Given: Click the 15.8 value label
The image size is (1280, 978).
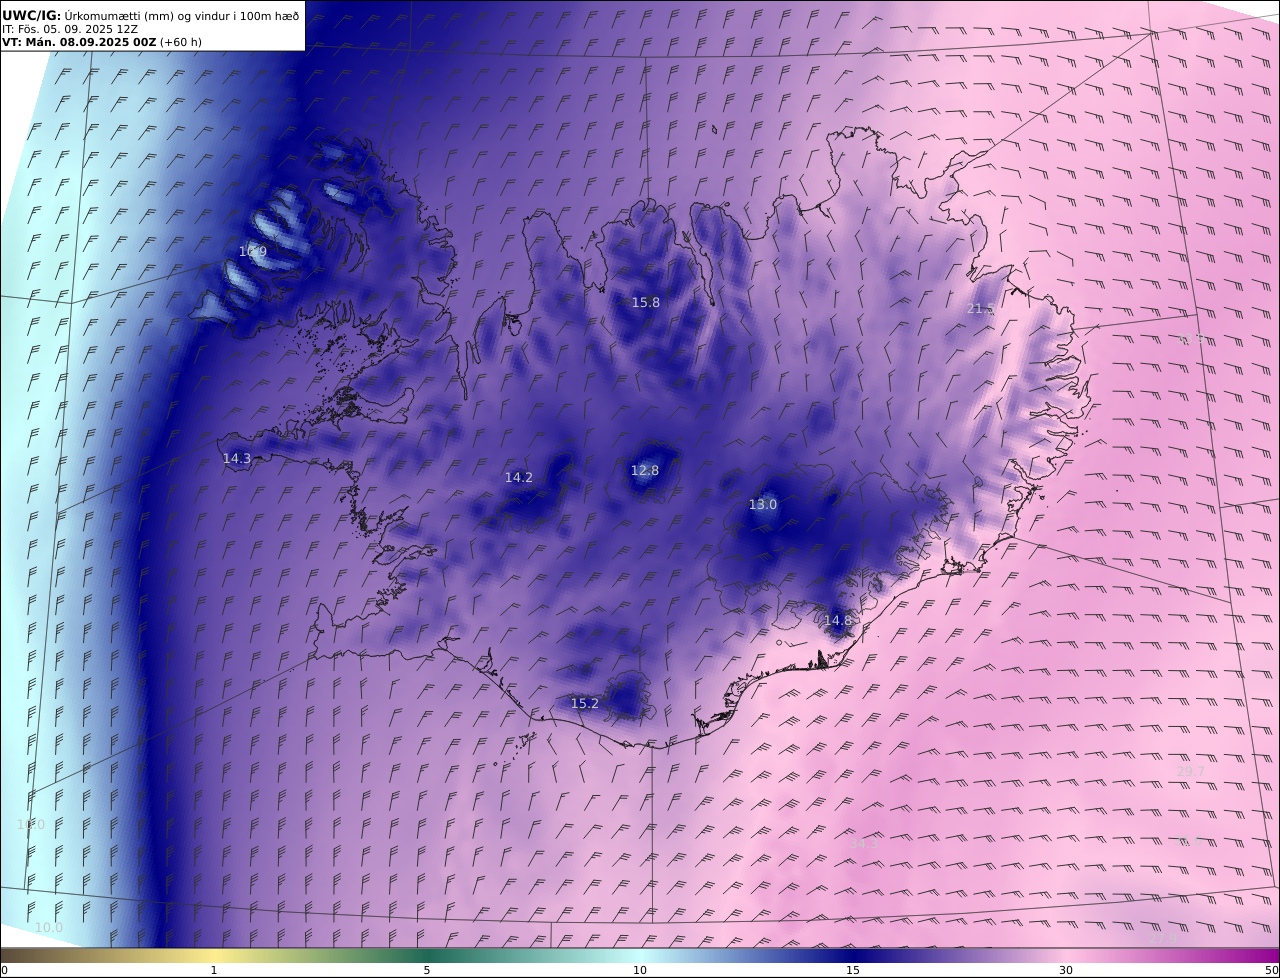Looking at the screenshot, I should 646,302.
